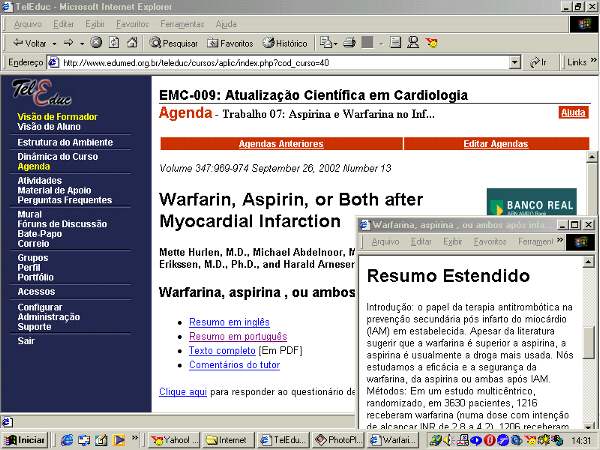The image size is (600, 450).
Task: Click the Iniciar start button in taskbar
Action: [x=25, y=439]
